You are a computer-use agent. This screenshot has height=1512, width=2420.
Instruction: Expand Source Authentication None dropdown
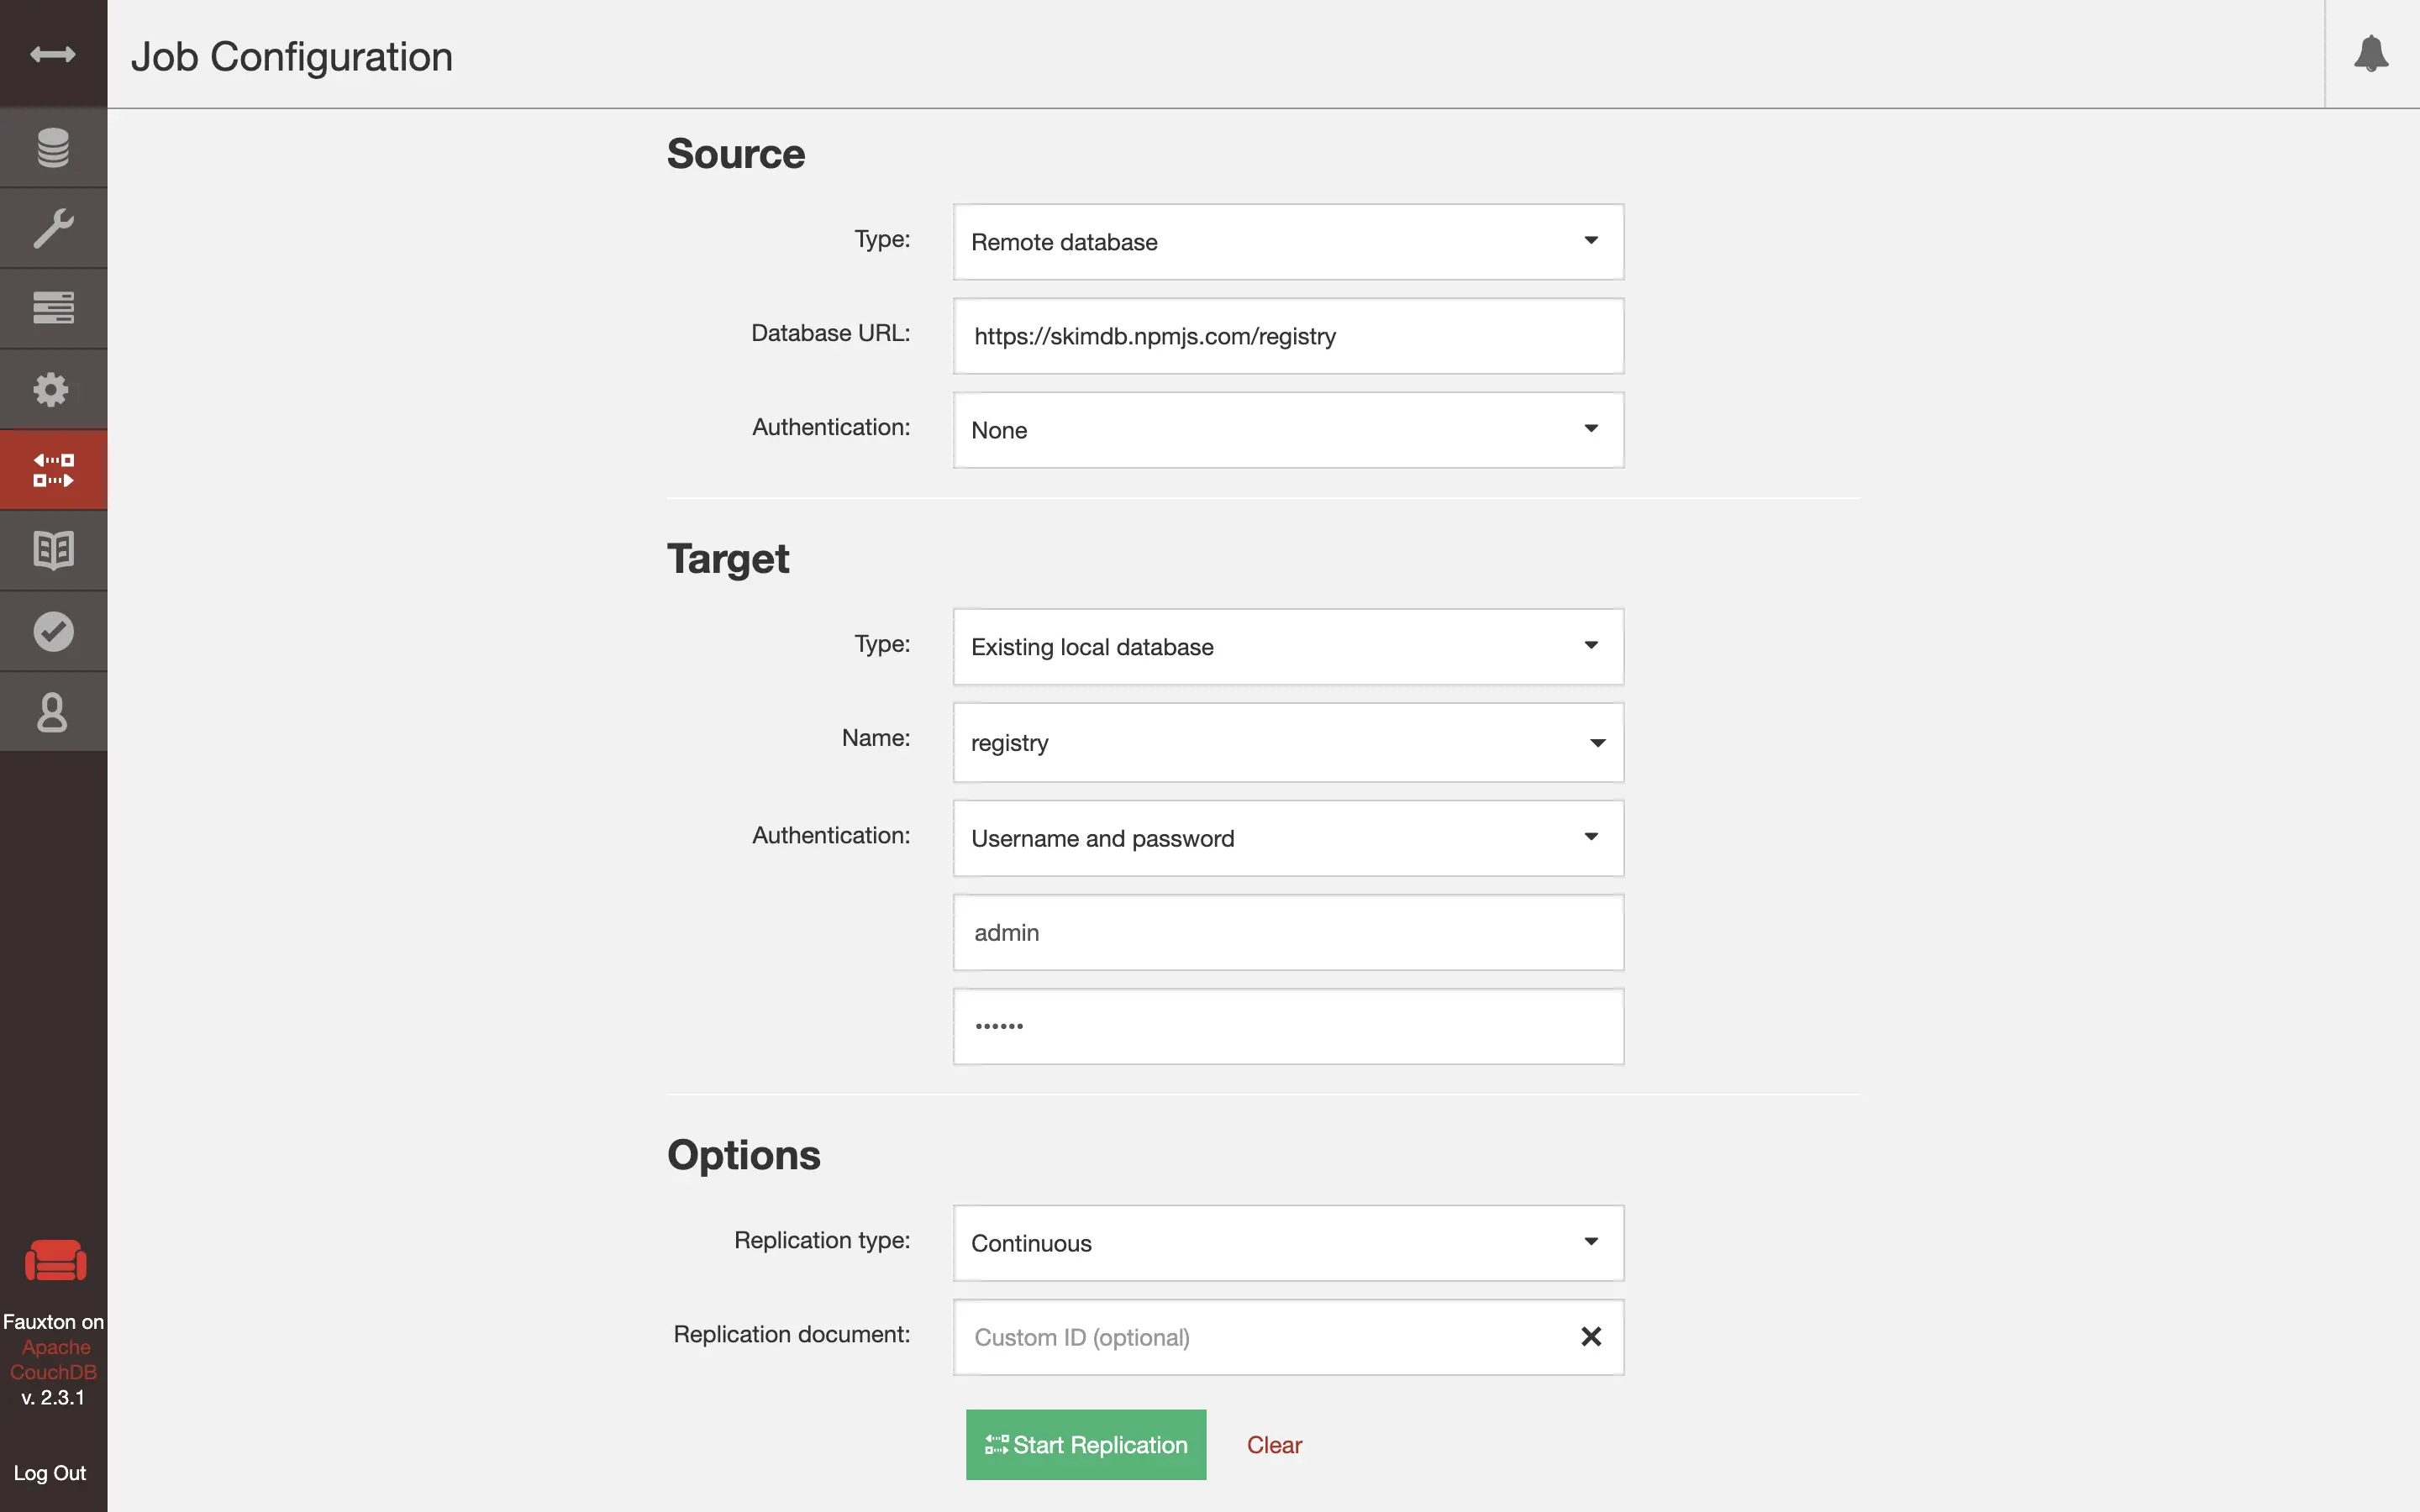(x=1287, y=430)
